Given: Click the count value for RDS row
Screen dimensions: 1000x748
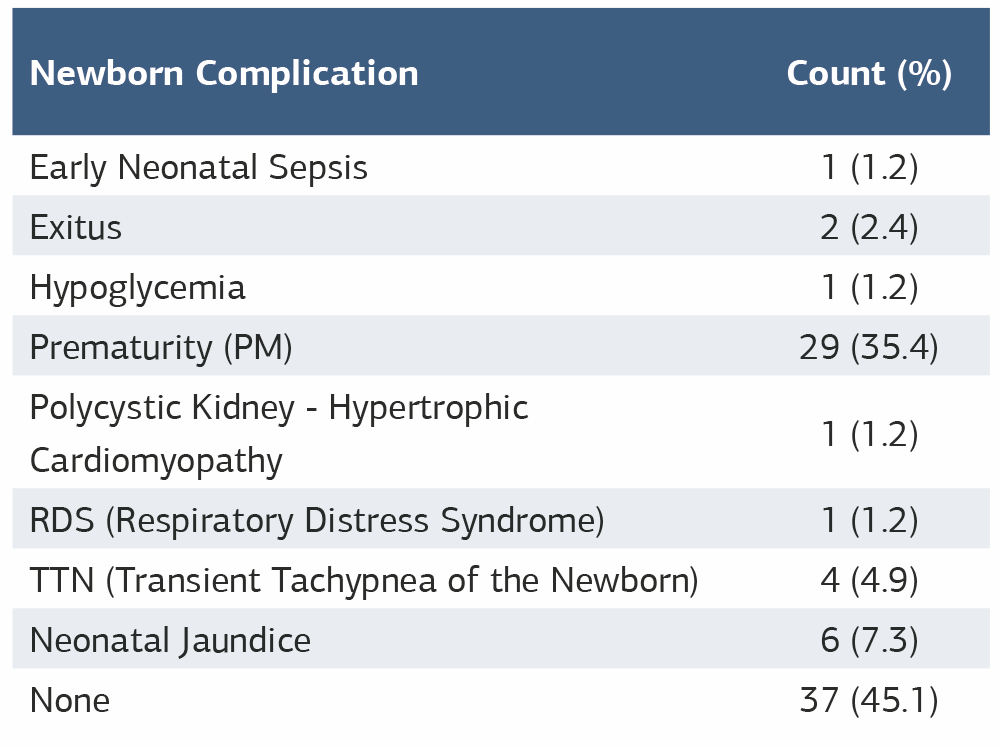Looking at the screenshot, I should point(868,520).
